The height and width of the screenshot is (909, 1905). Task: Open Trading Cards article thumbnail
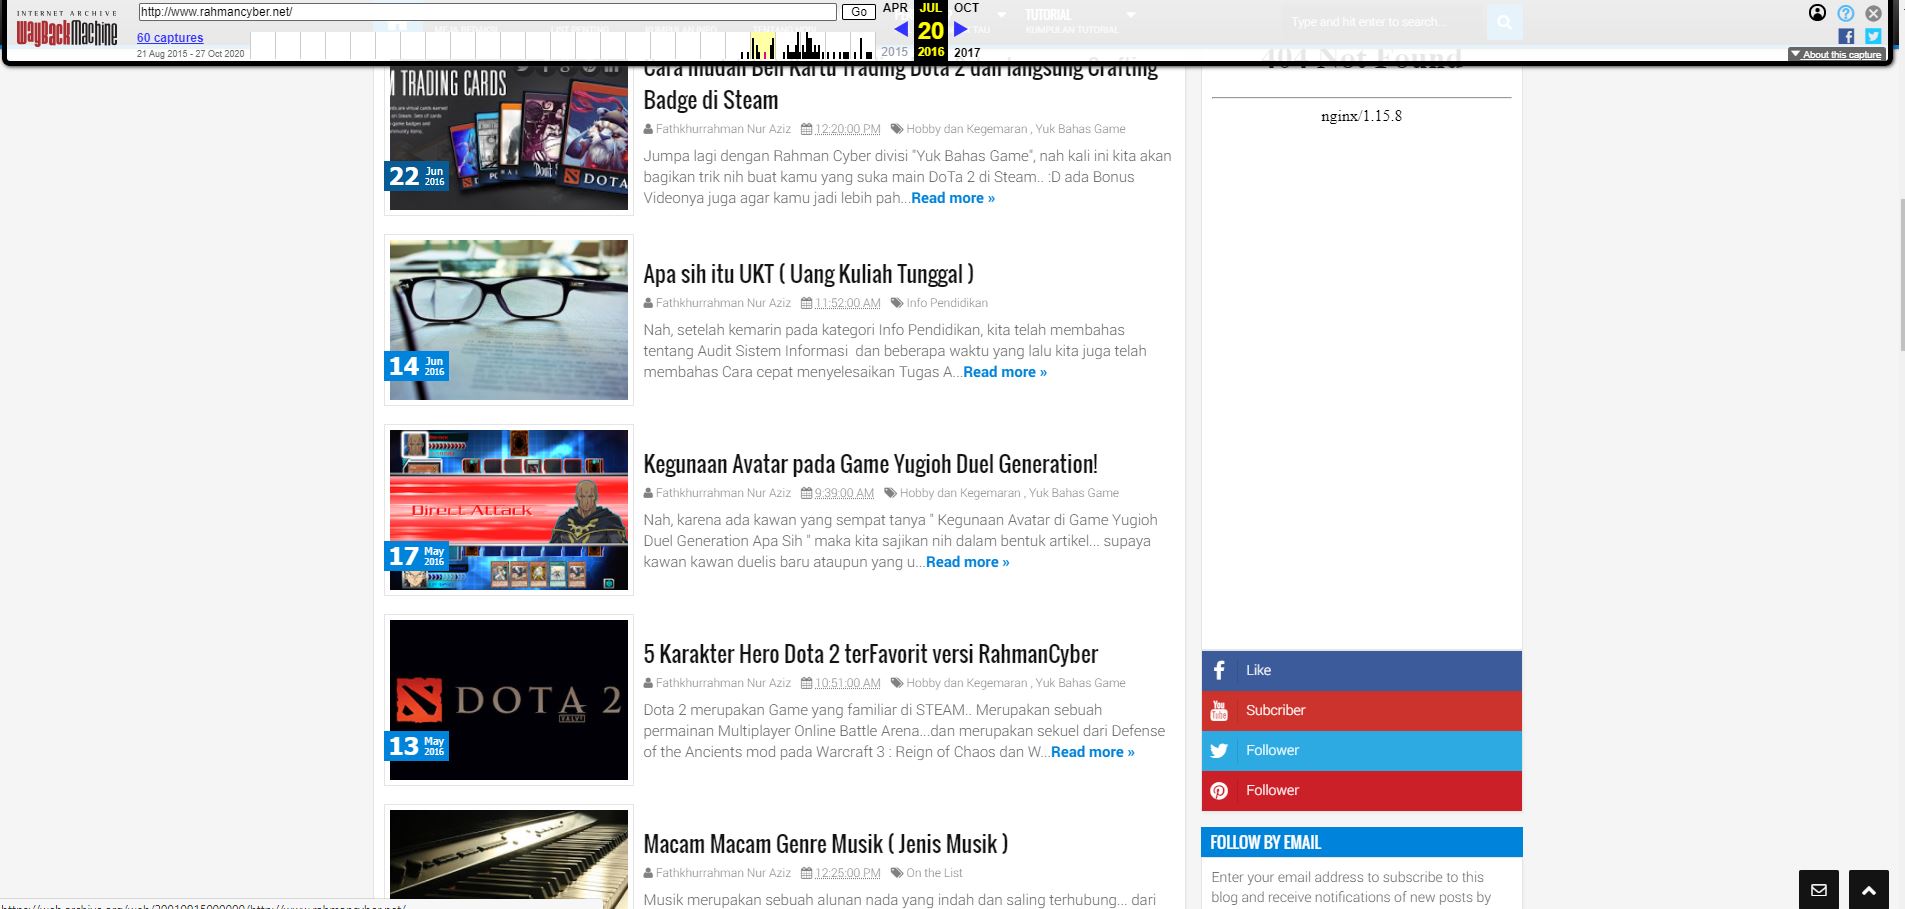pyautogui.click(x=509, y=137)
